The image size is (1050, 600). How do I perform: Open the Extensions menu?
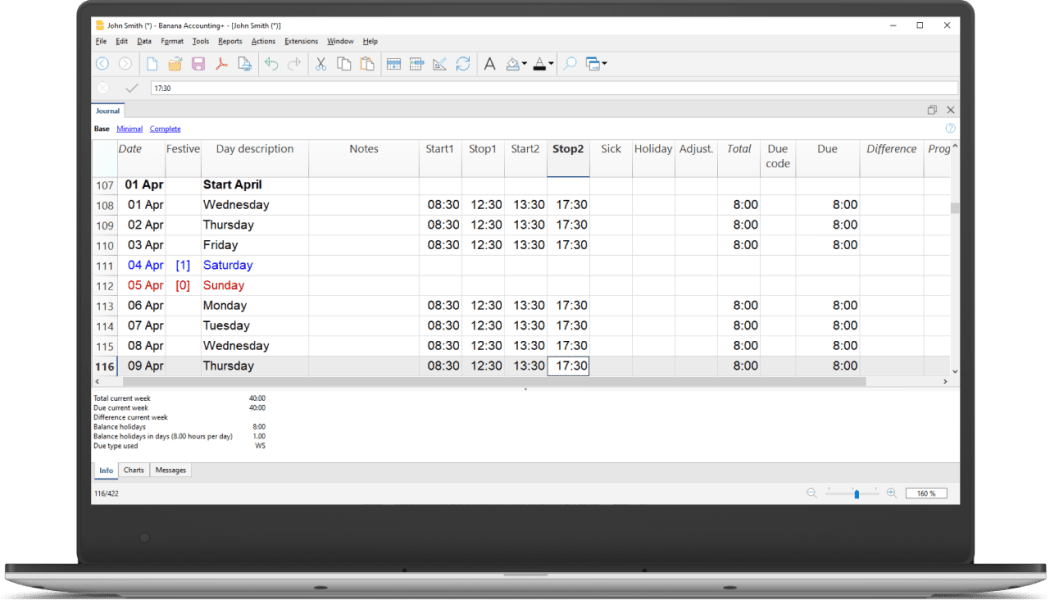click(x=300, y=41)
